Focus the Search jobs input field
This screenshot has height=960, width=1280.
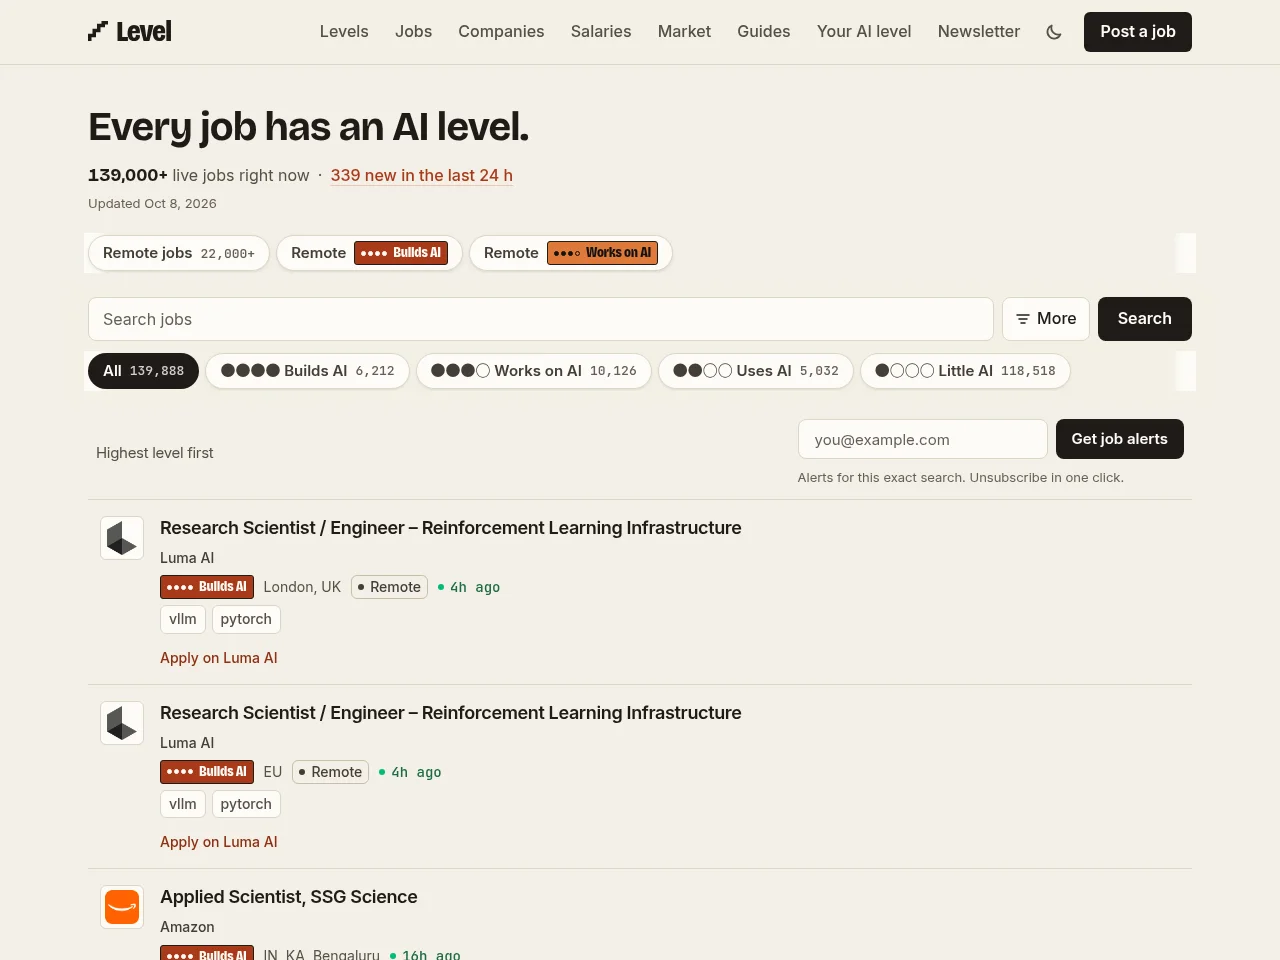click(x=541, y=319)
